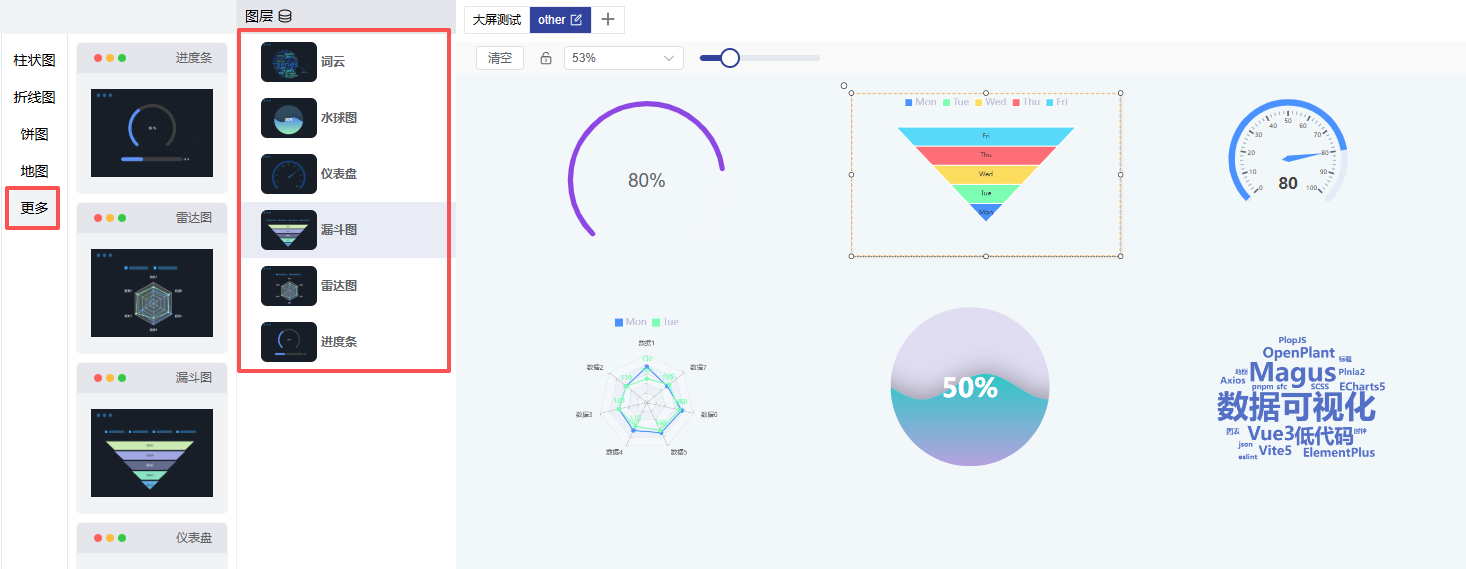
Task: Open the 53% zoom dropdown
Action: pos(623,58)
